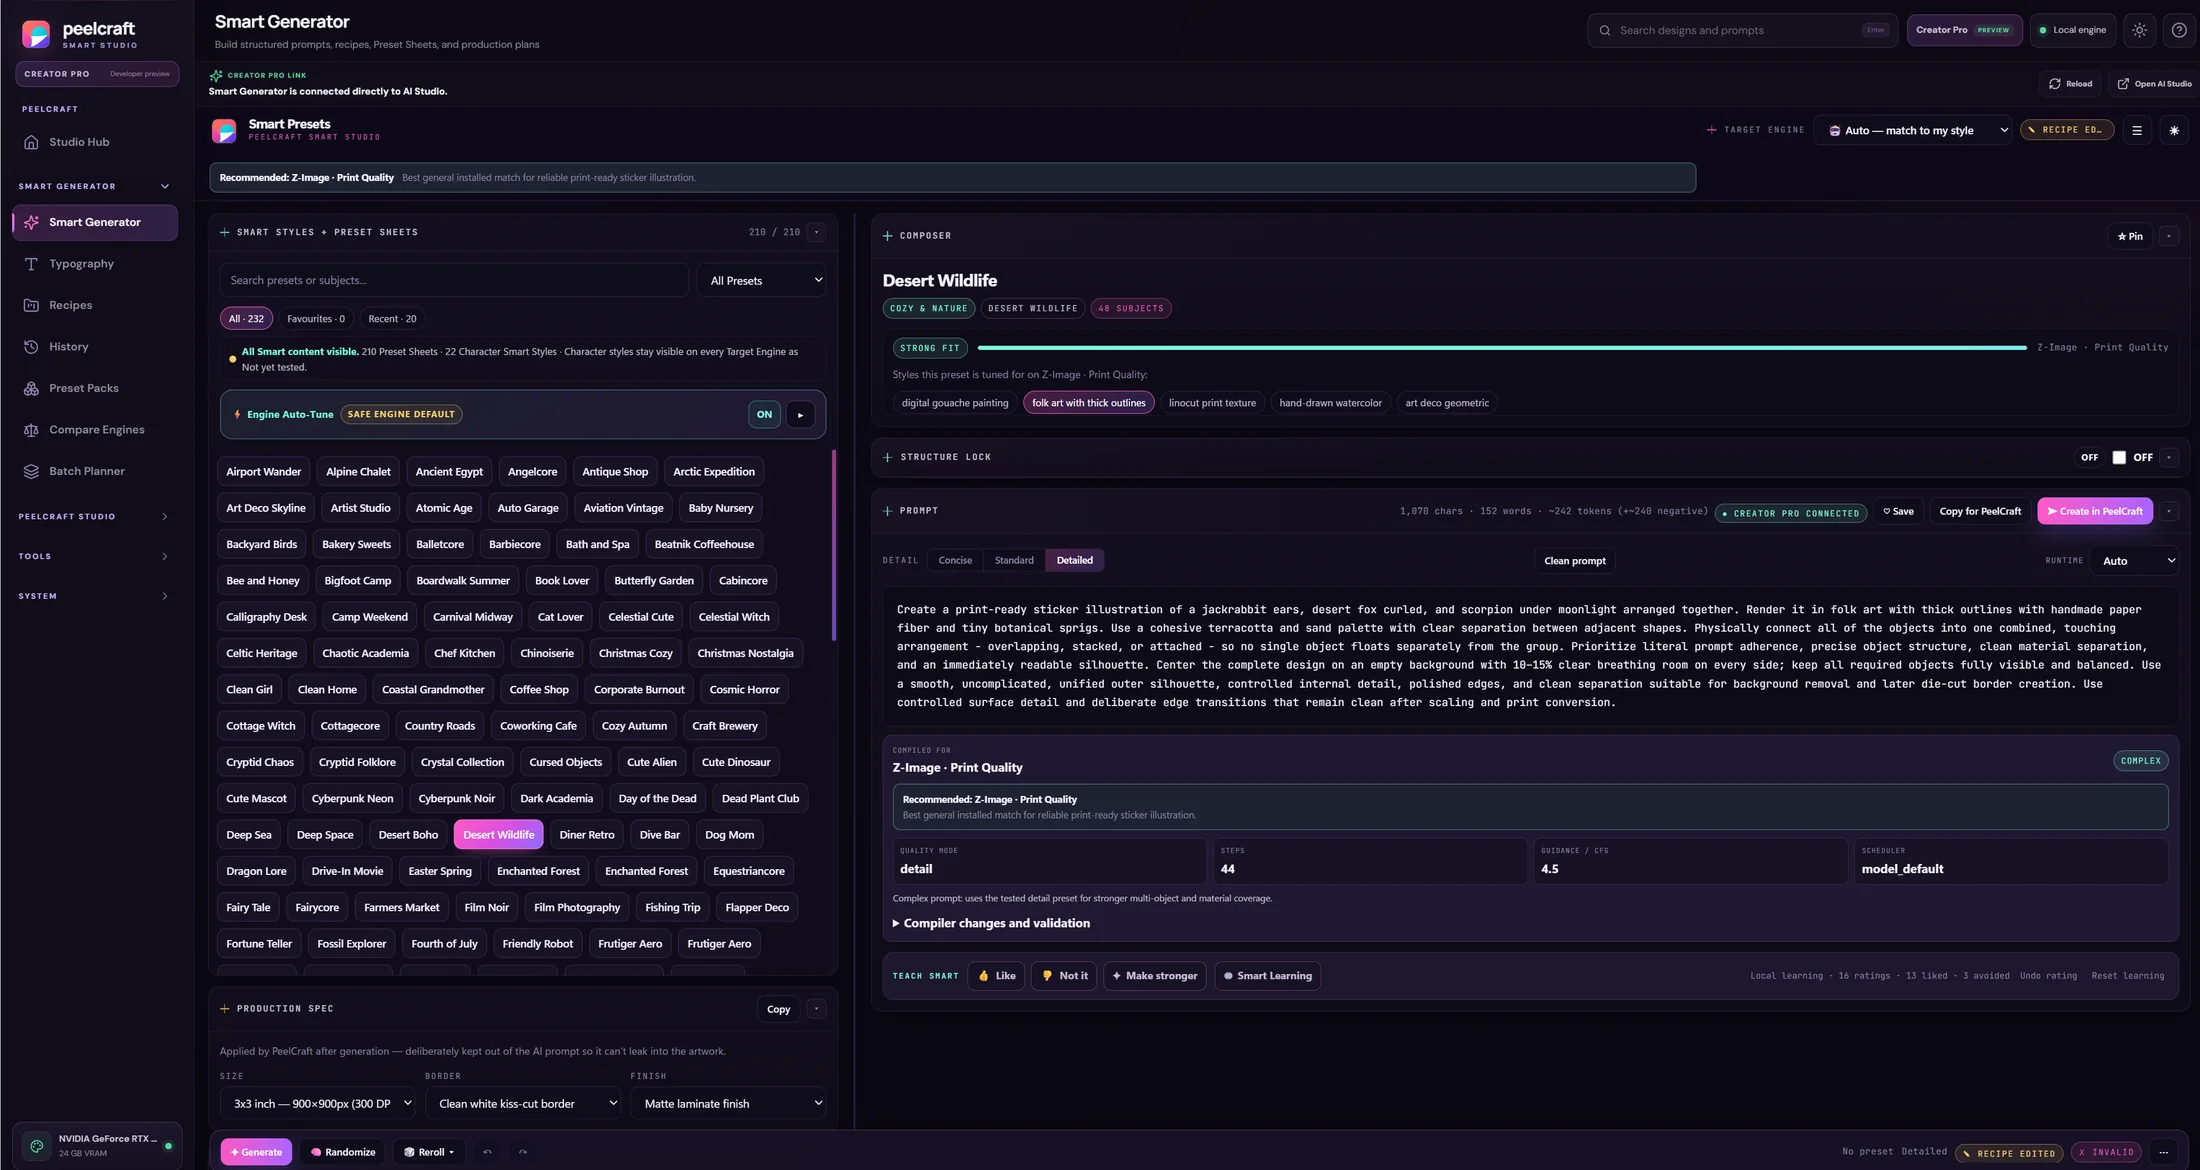Expand Compiler changes and validation

pos(991,923)
